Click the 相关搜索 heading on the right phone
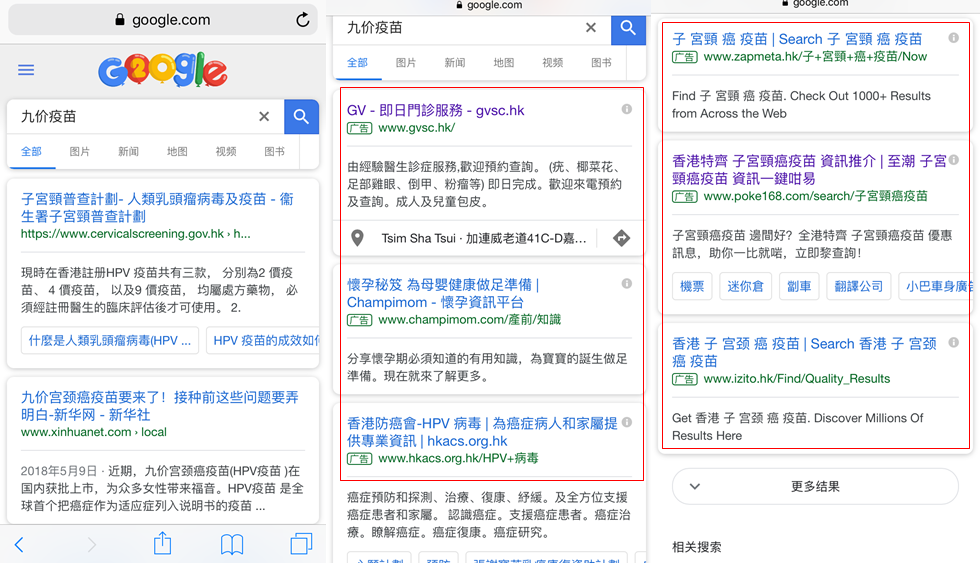 pos(697,547)
